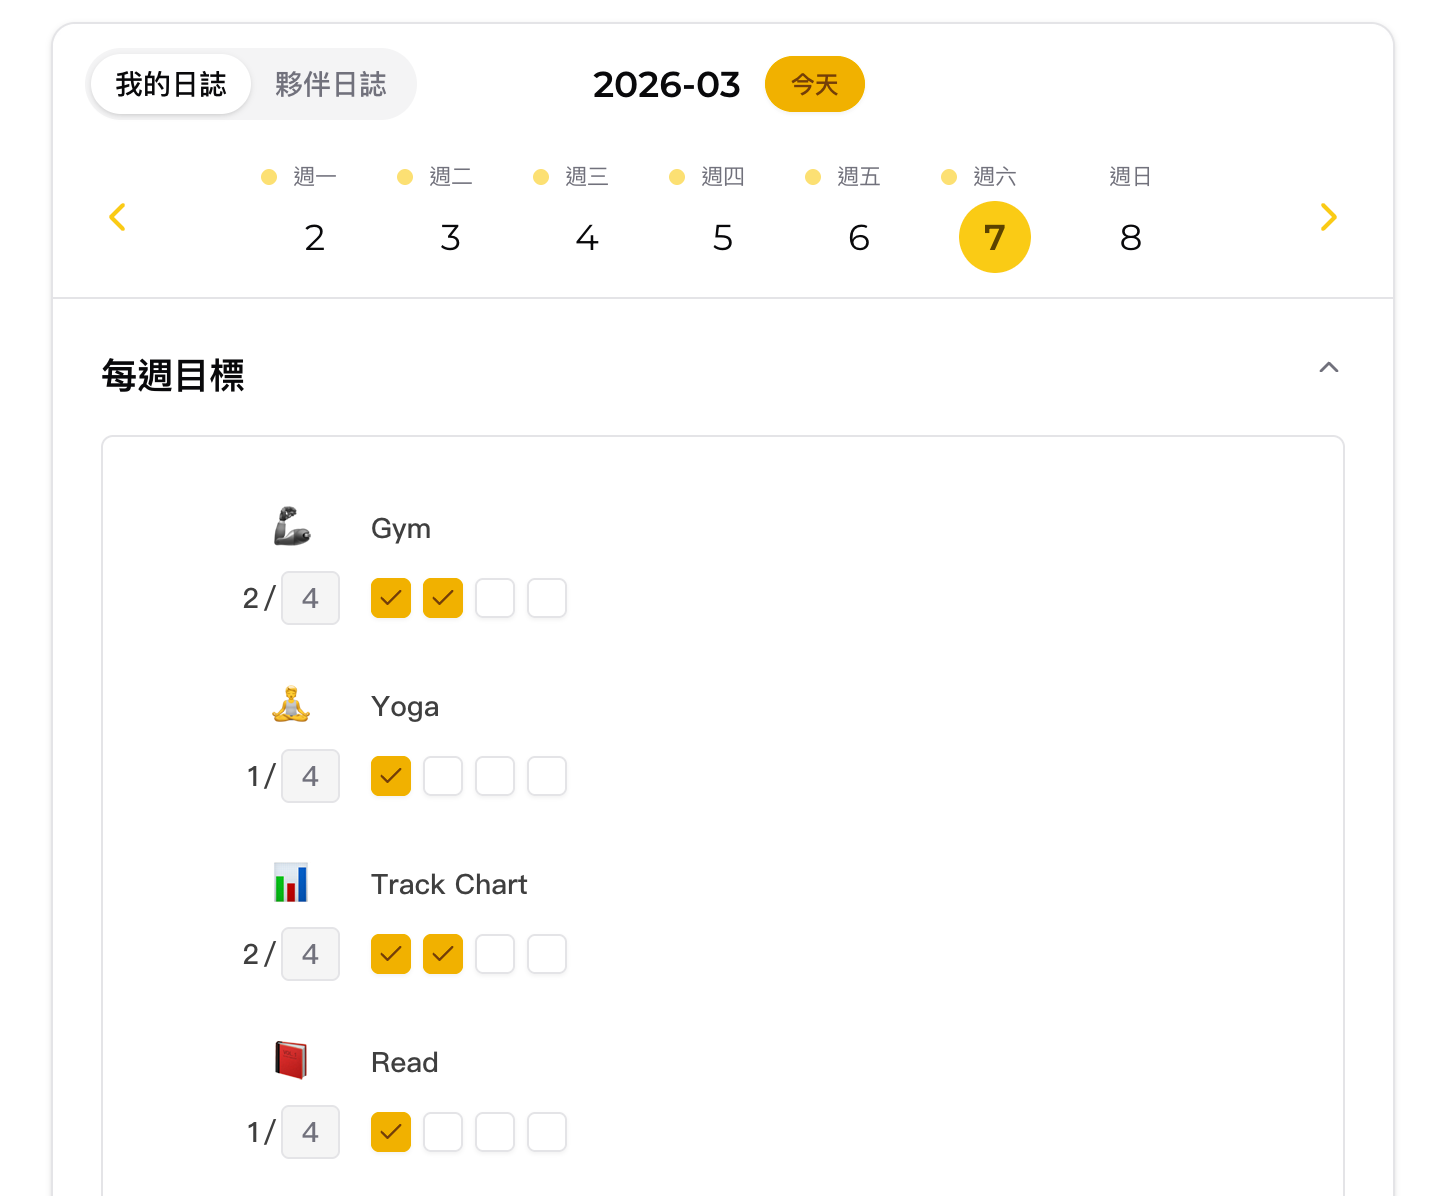Click the Read red book icon

[291, 1061]
